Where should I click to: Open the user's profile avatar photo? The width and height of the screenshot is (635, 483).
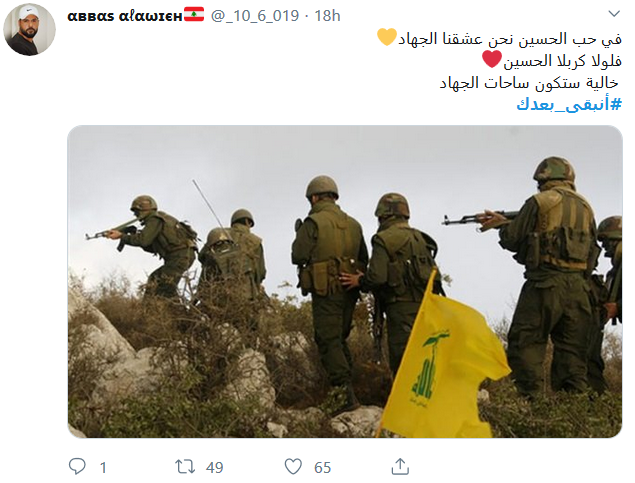point(29,29)
